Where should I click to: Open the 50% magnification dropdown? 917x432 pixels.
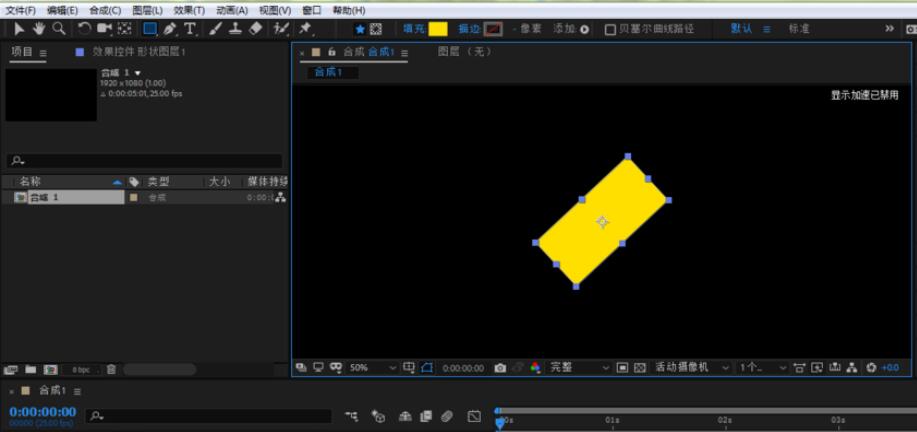(x=373, y=368)
